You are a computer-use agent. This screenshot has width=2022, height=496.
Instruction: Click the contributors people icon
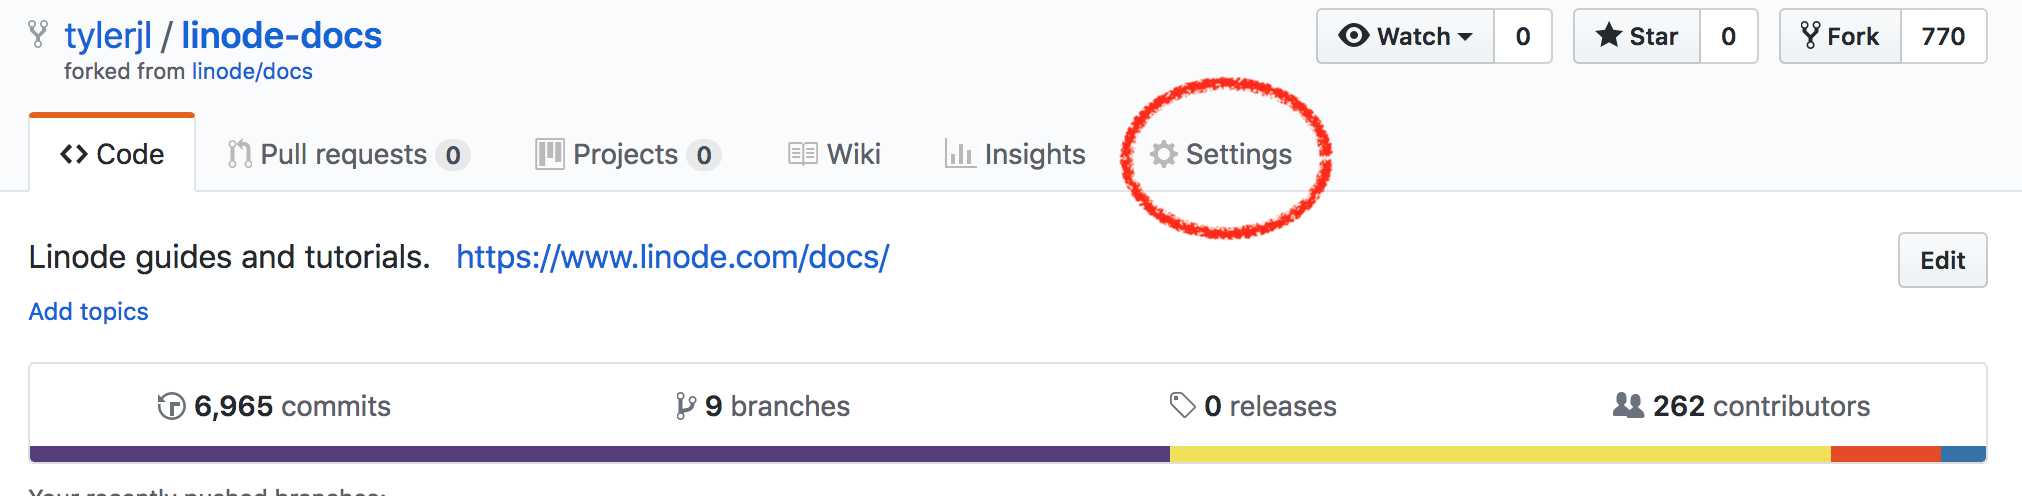[x=1628, y=405]
